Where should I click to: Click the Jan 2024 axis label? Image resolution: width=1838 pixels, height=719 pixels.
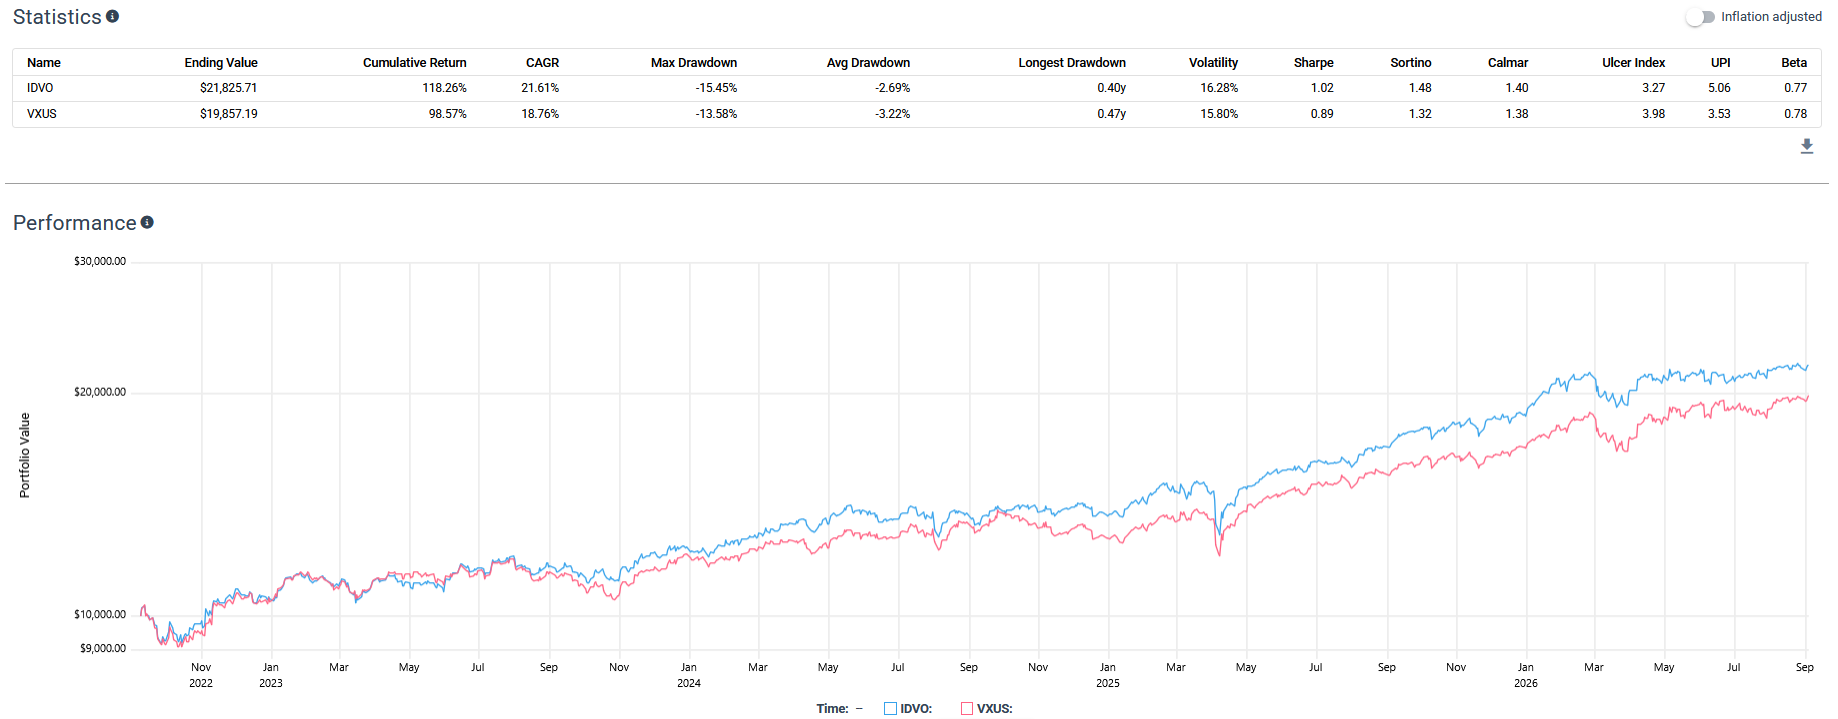pyautogui.click(x=689, y=675)
